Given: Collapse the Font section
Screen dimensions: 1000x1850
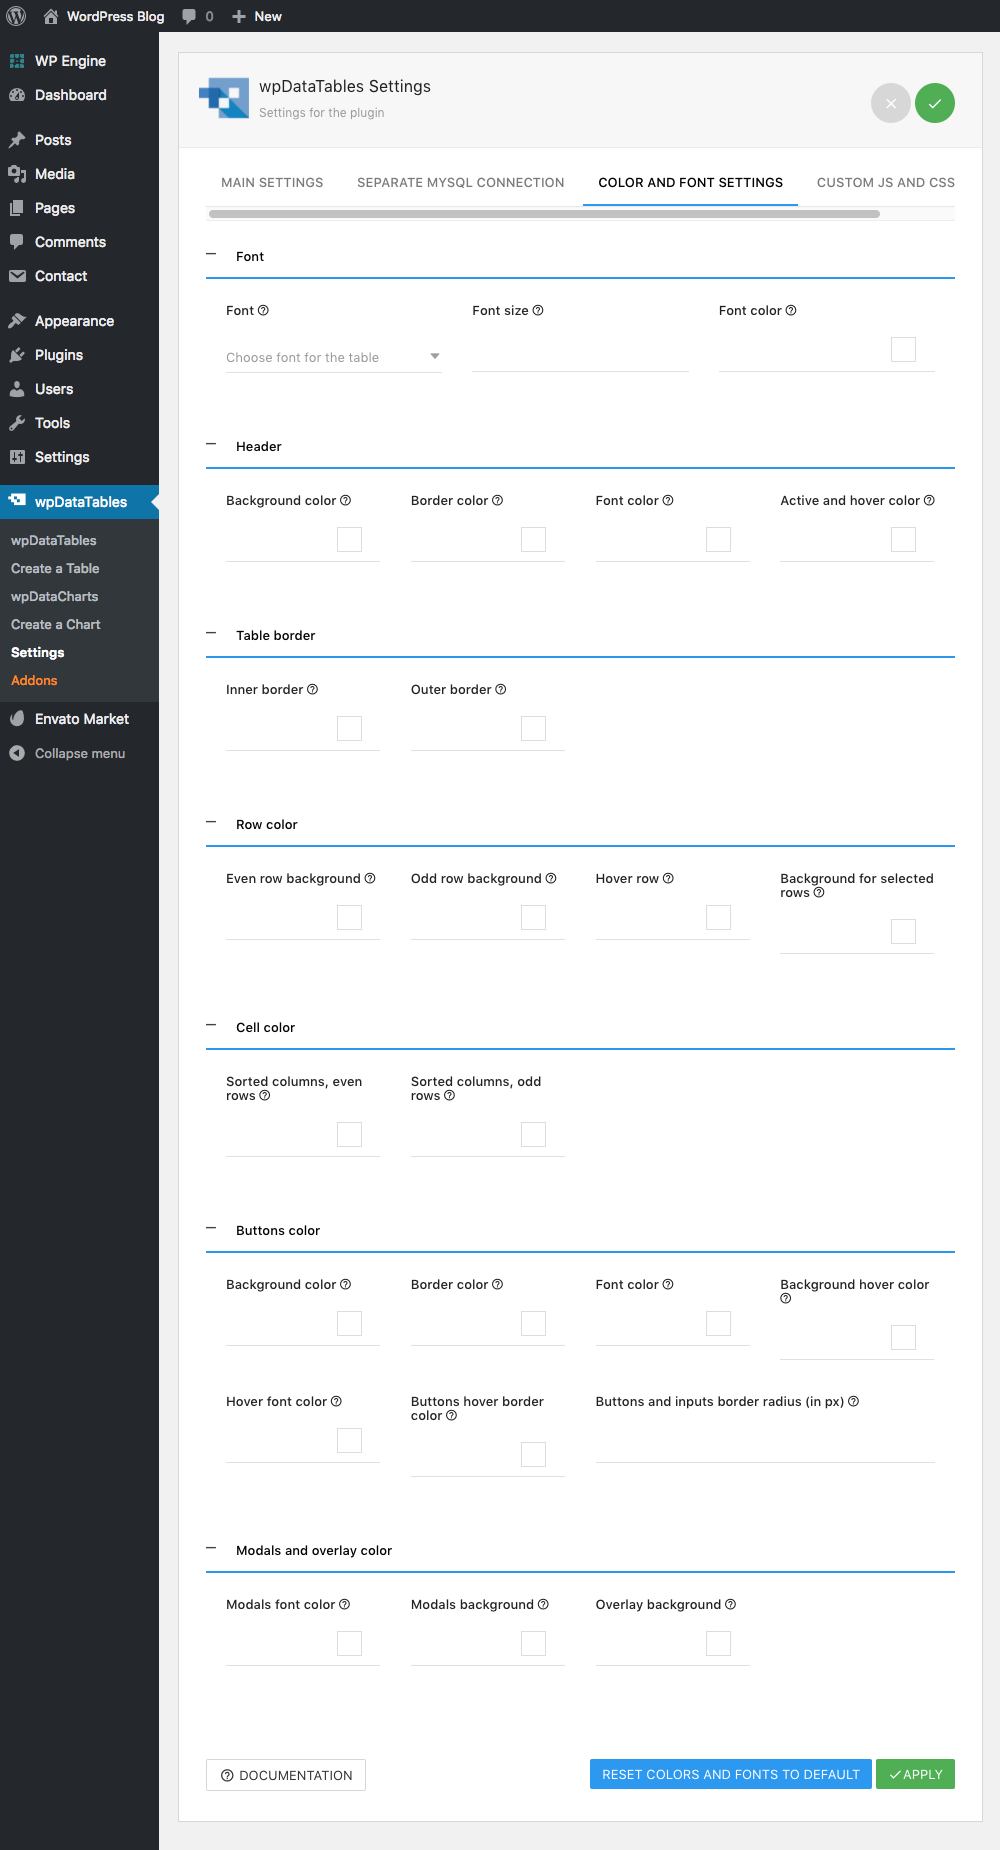Looking at the screenshot, I should [211, 255].
